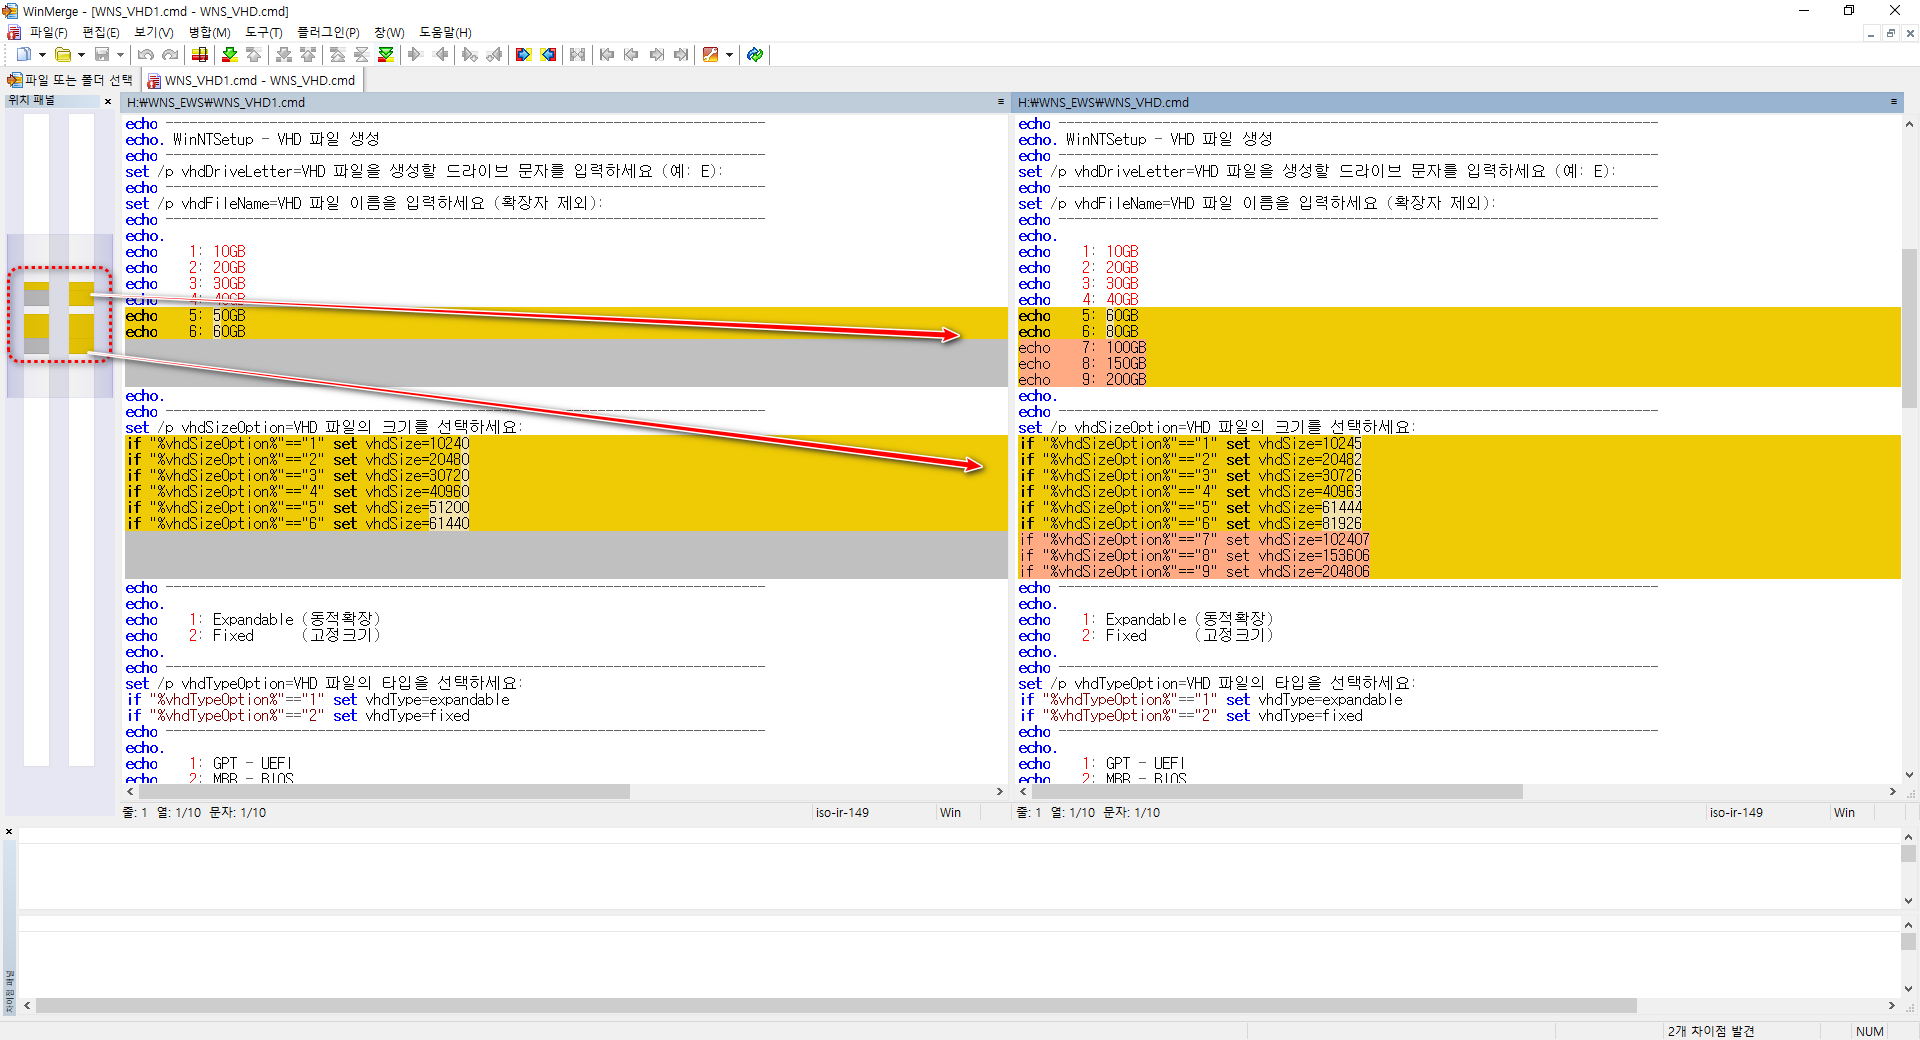Open left pane WNS_VHD1.cmd header menu
This screenshot has height=1040, width=1920.
click(x=1000, y=102)
